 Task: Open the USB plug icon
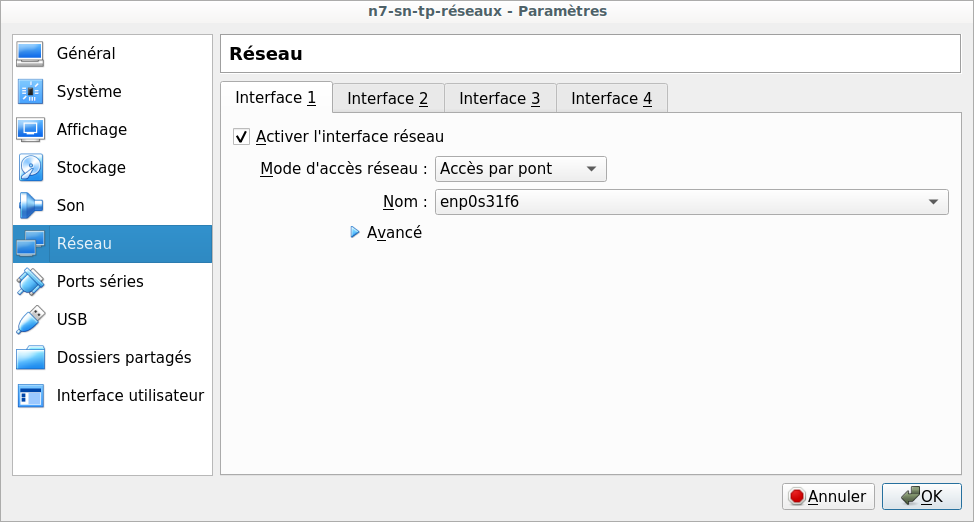coord(30,319)
